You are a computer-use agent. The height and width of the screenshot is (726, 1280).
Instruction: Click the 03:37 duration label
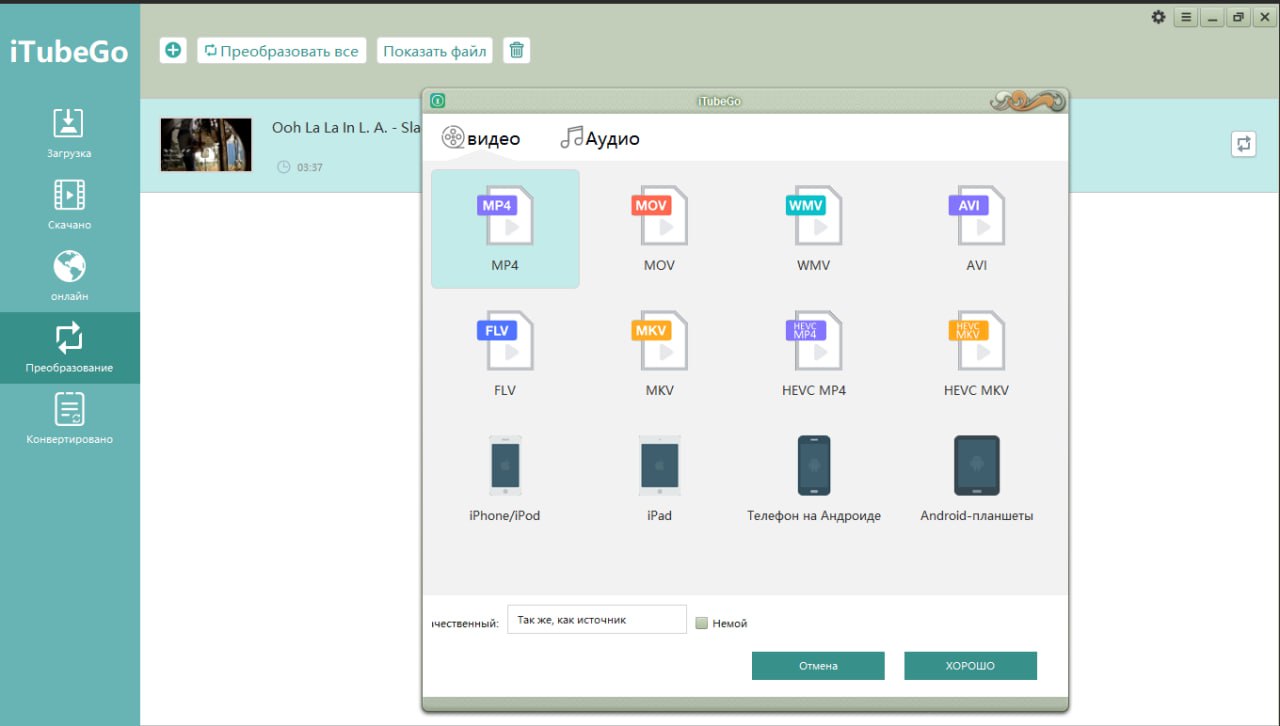point(310,167)
